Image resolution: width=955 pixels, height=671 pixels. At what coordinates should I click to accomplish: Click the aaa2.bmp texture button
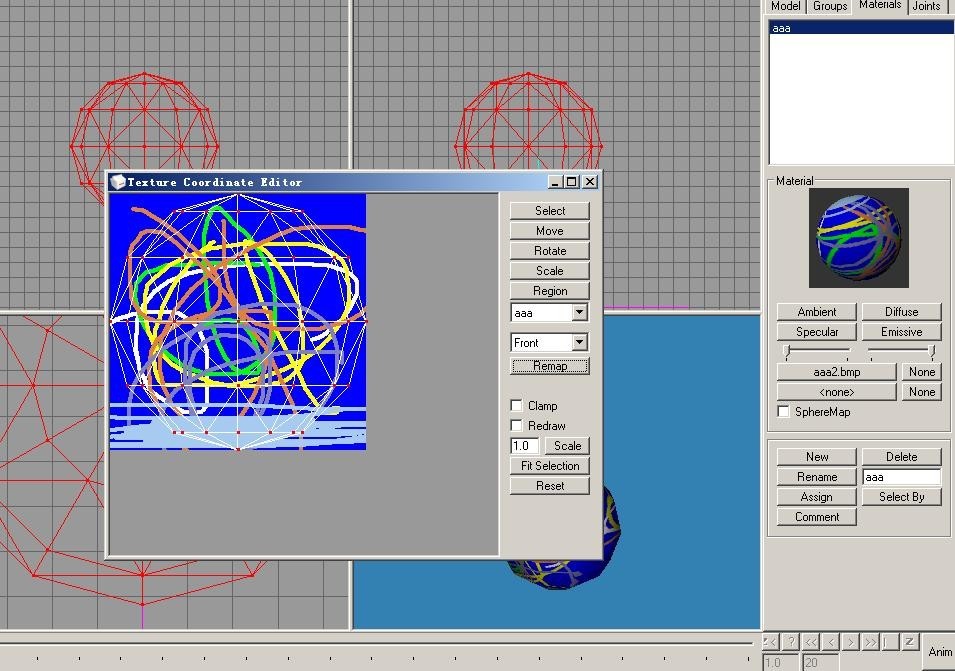click(837, 372)
